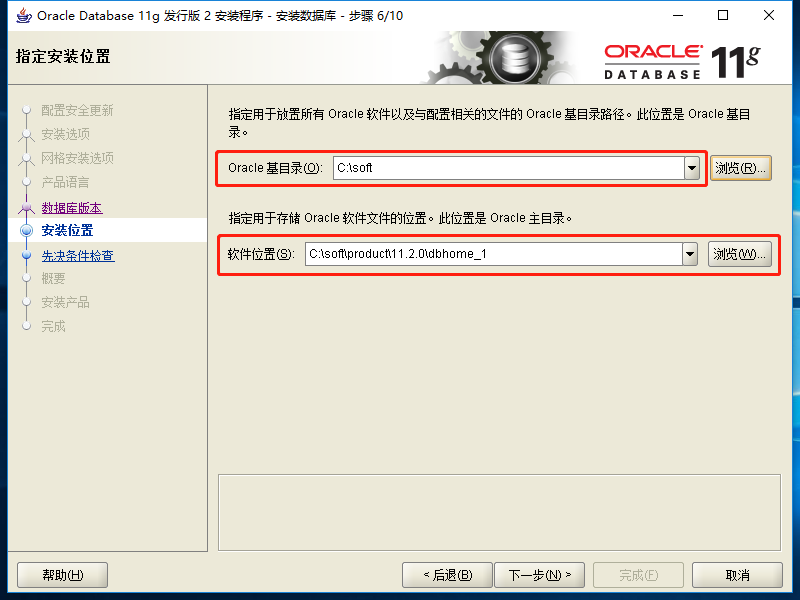The height and width of the screenshot is (600, 800).
Task: Click the 配置安全更新 step marker icon
Action: click(27, 110)
